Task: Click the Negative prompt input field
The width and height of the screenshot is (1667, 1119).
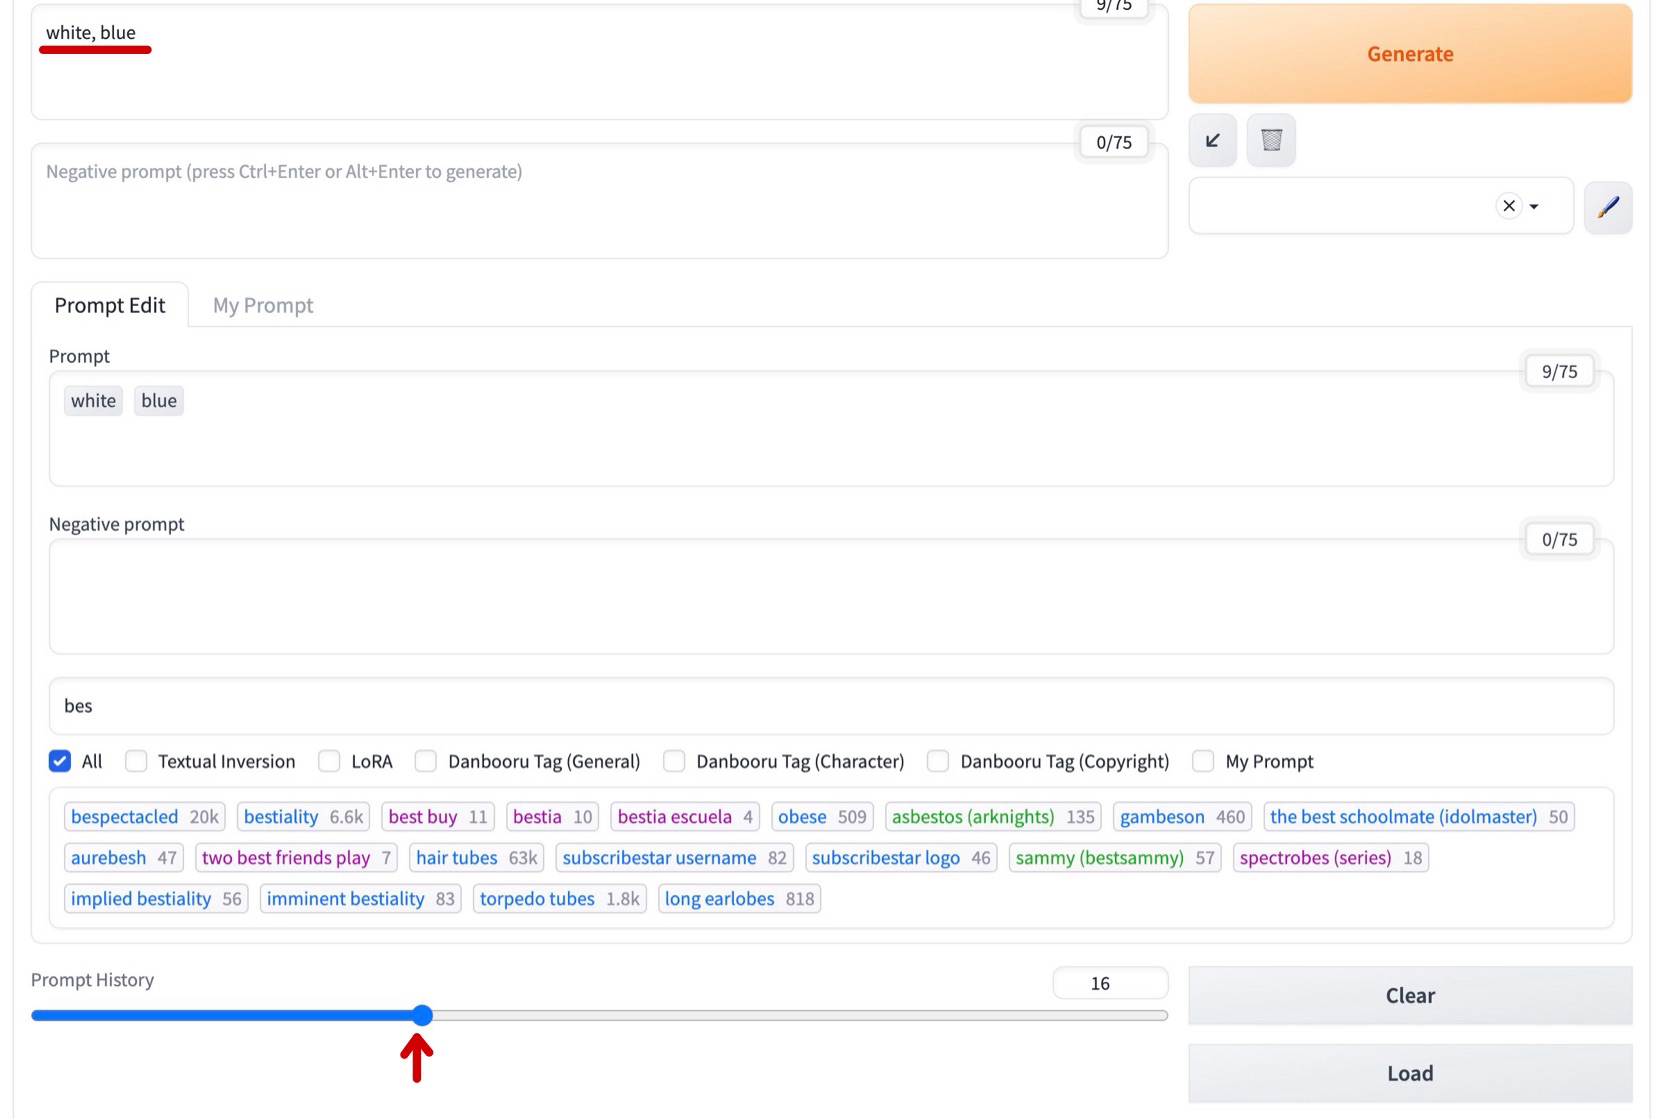Action: click(600, 200)
